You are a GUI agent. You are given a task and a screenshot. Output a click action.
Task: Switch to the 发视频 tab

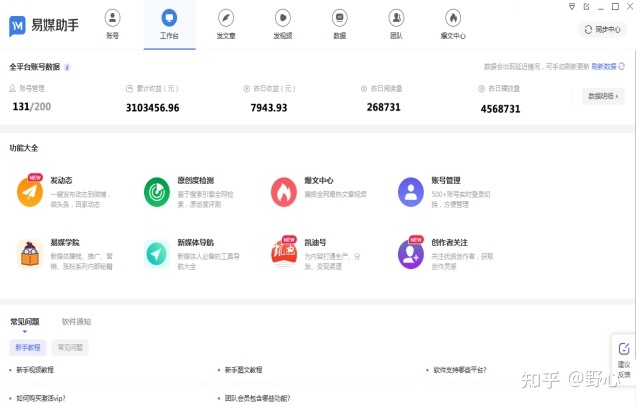283,24
